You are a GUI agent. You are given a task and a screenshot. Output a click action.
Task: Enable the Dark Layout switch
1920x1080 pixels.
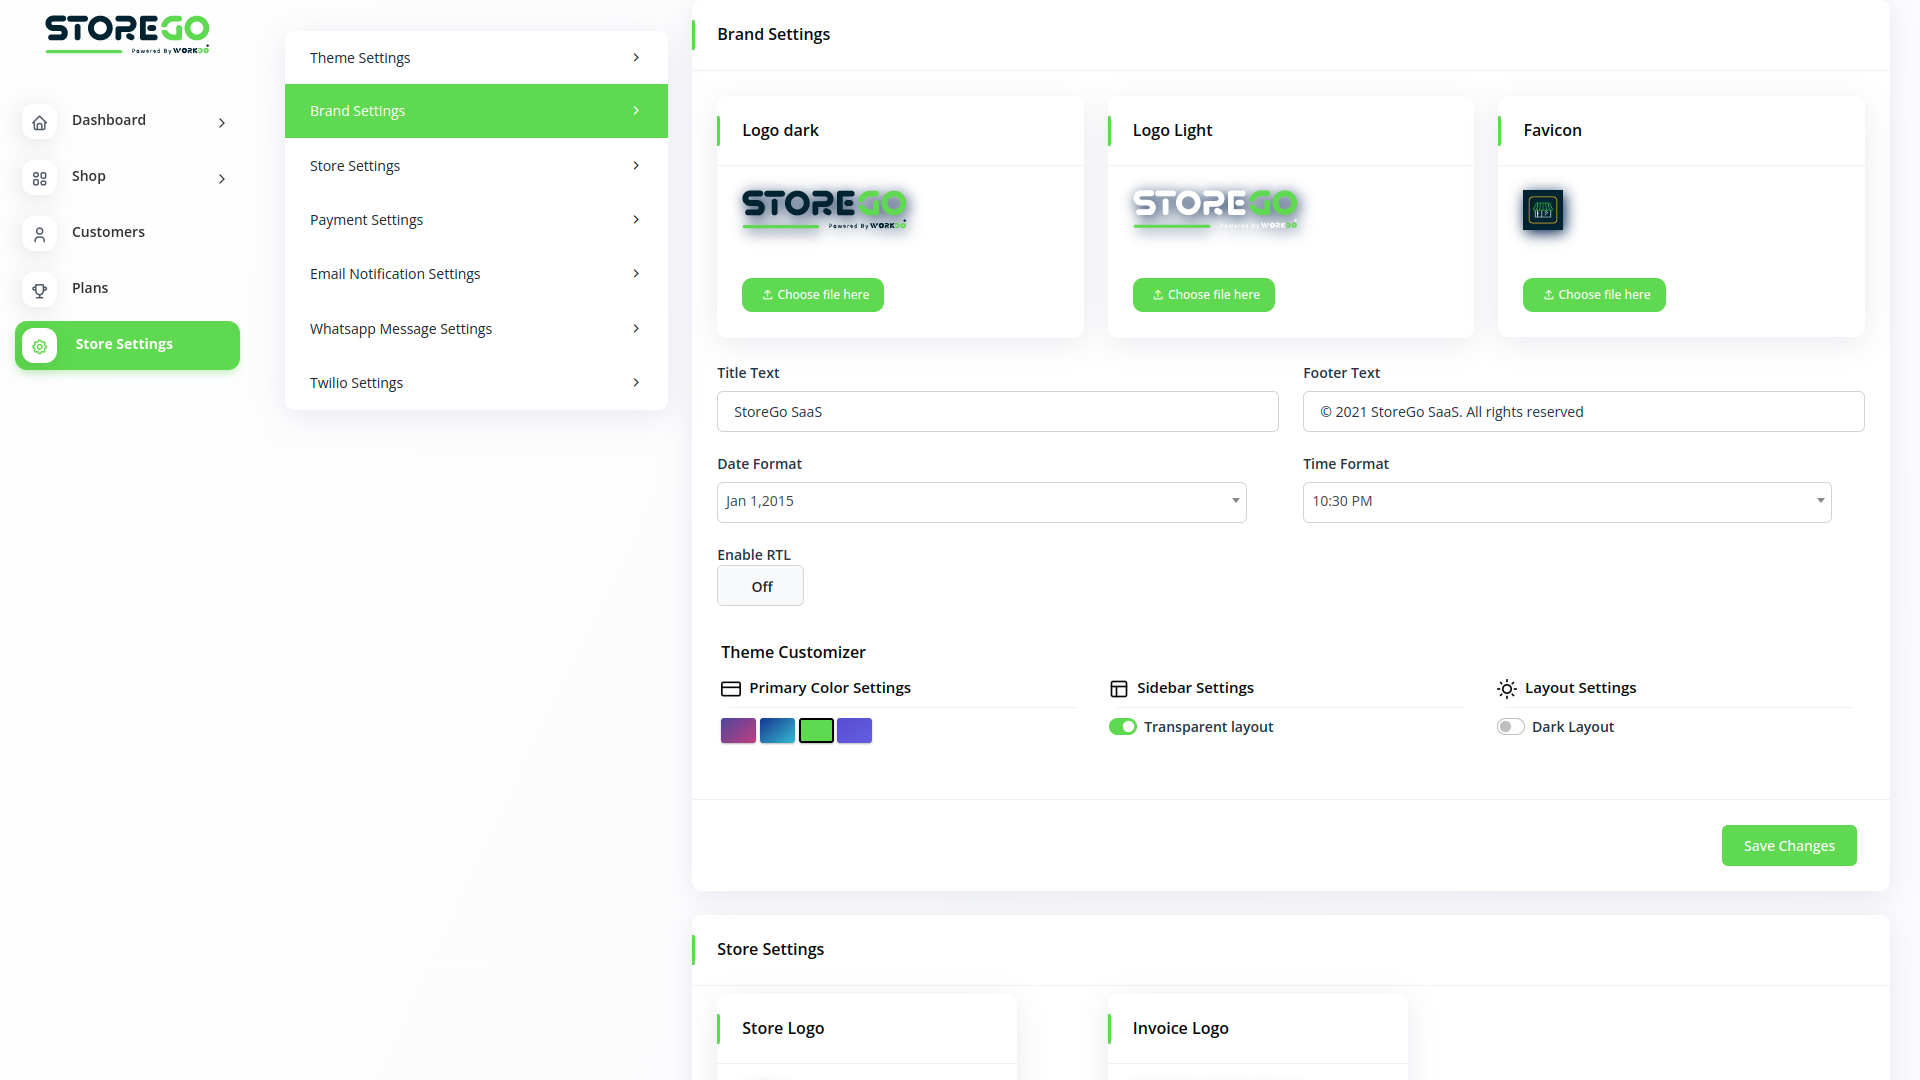1511,727
